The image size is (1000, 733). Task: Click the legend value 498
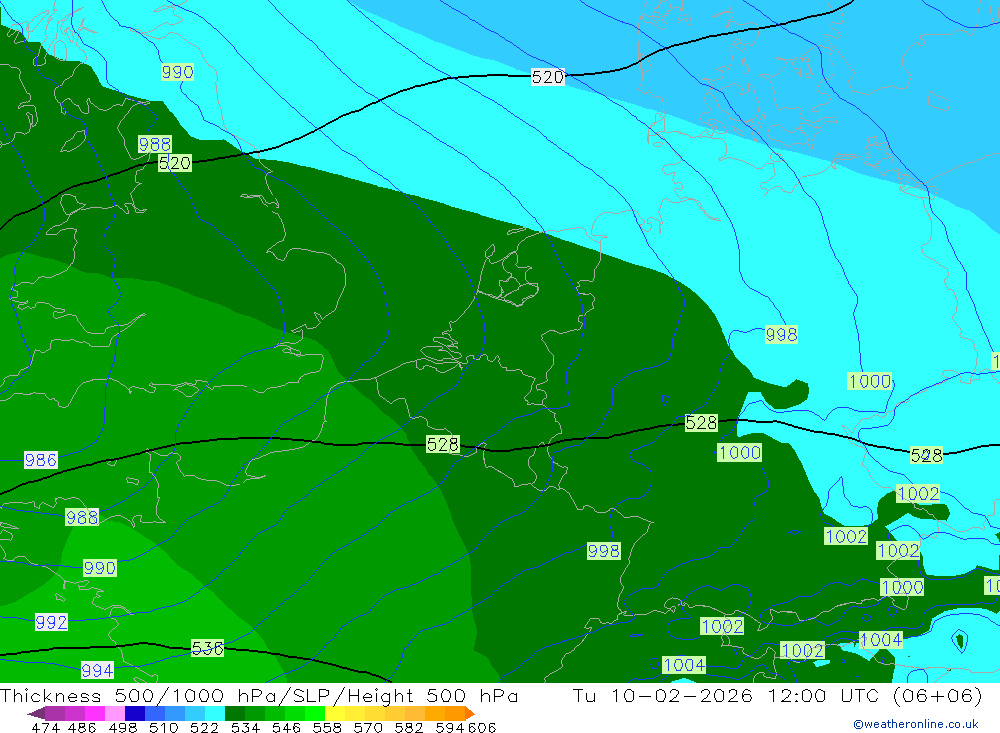(x=123, y=727)
